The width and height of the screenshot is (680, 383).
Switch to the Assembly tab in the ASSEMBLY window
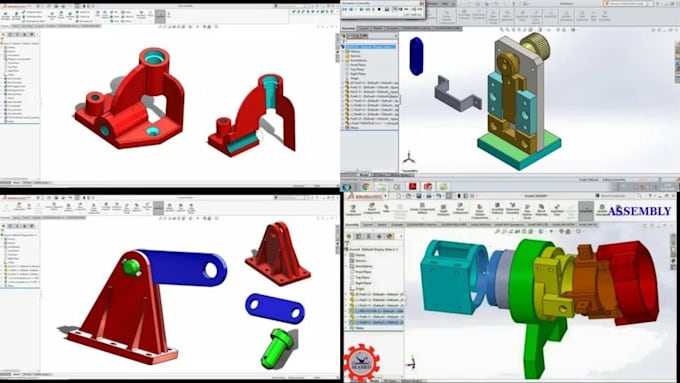[x=352, y=225]
